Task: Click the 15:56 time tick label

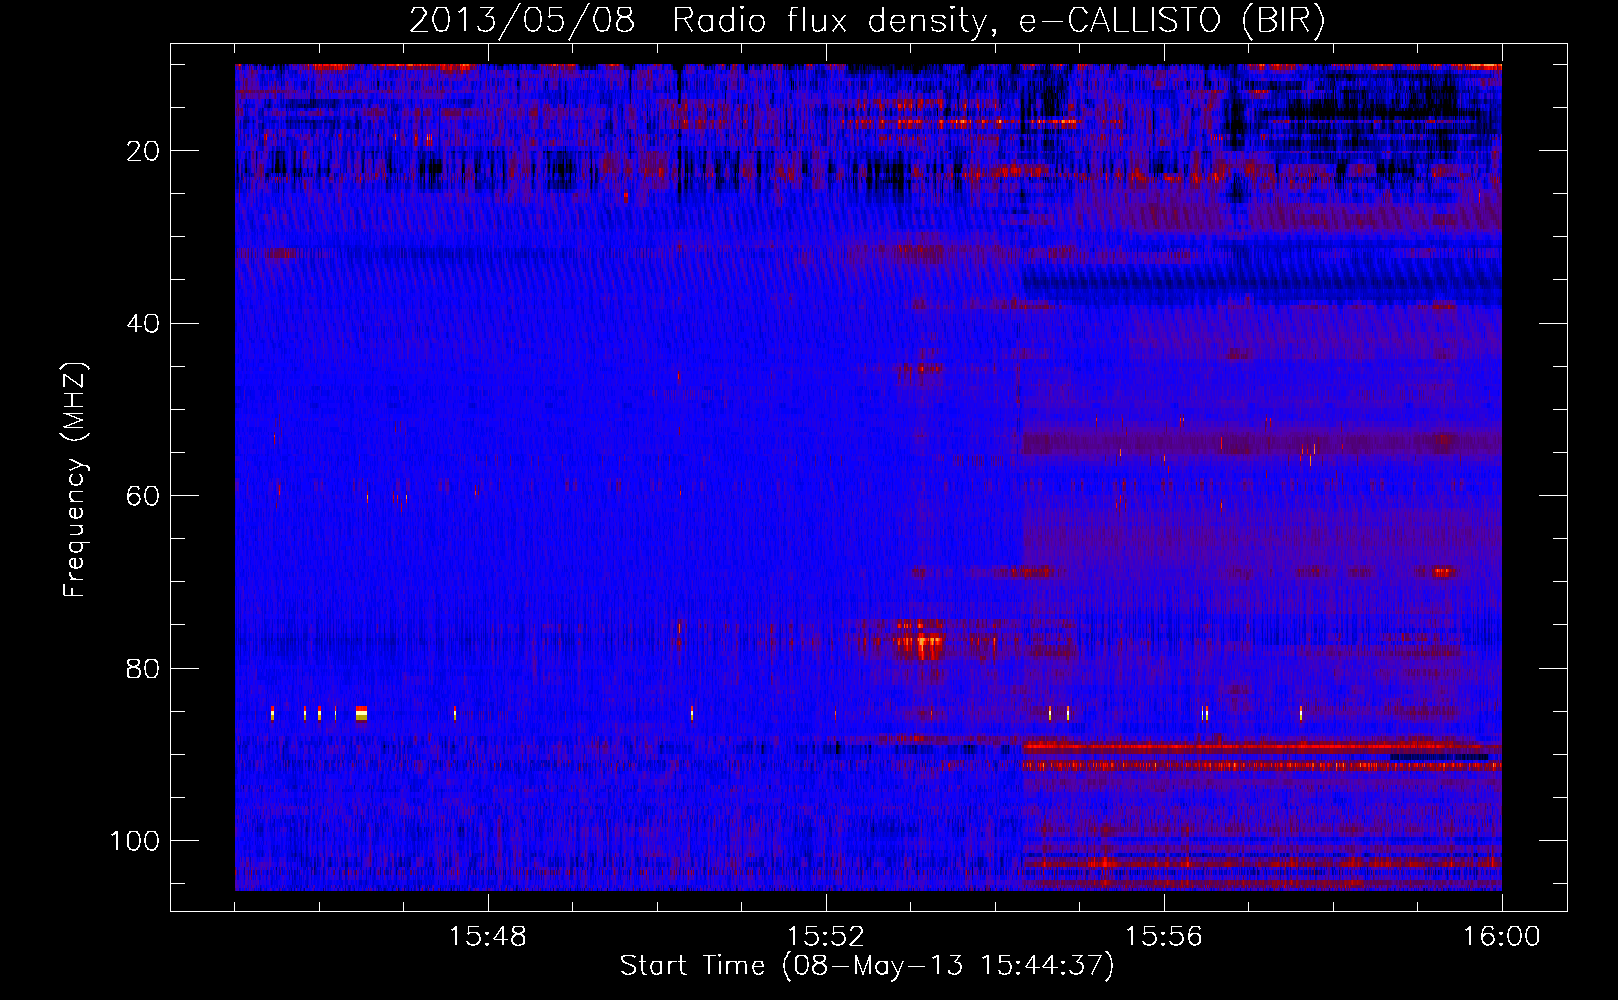Action: click(1164, 937)
